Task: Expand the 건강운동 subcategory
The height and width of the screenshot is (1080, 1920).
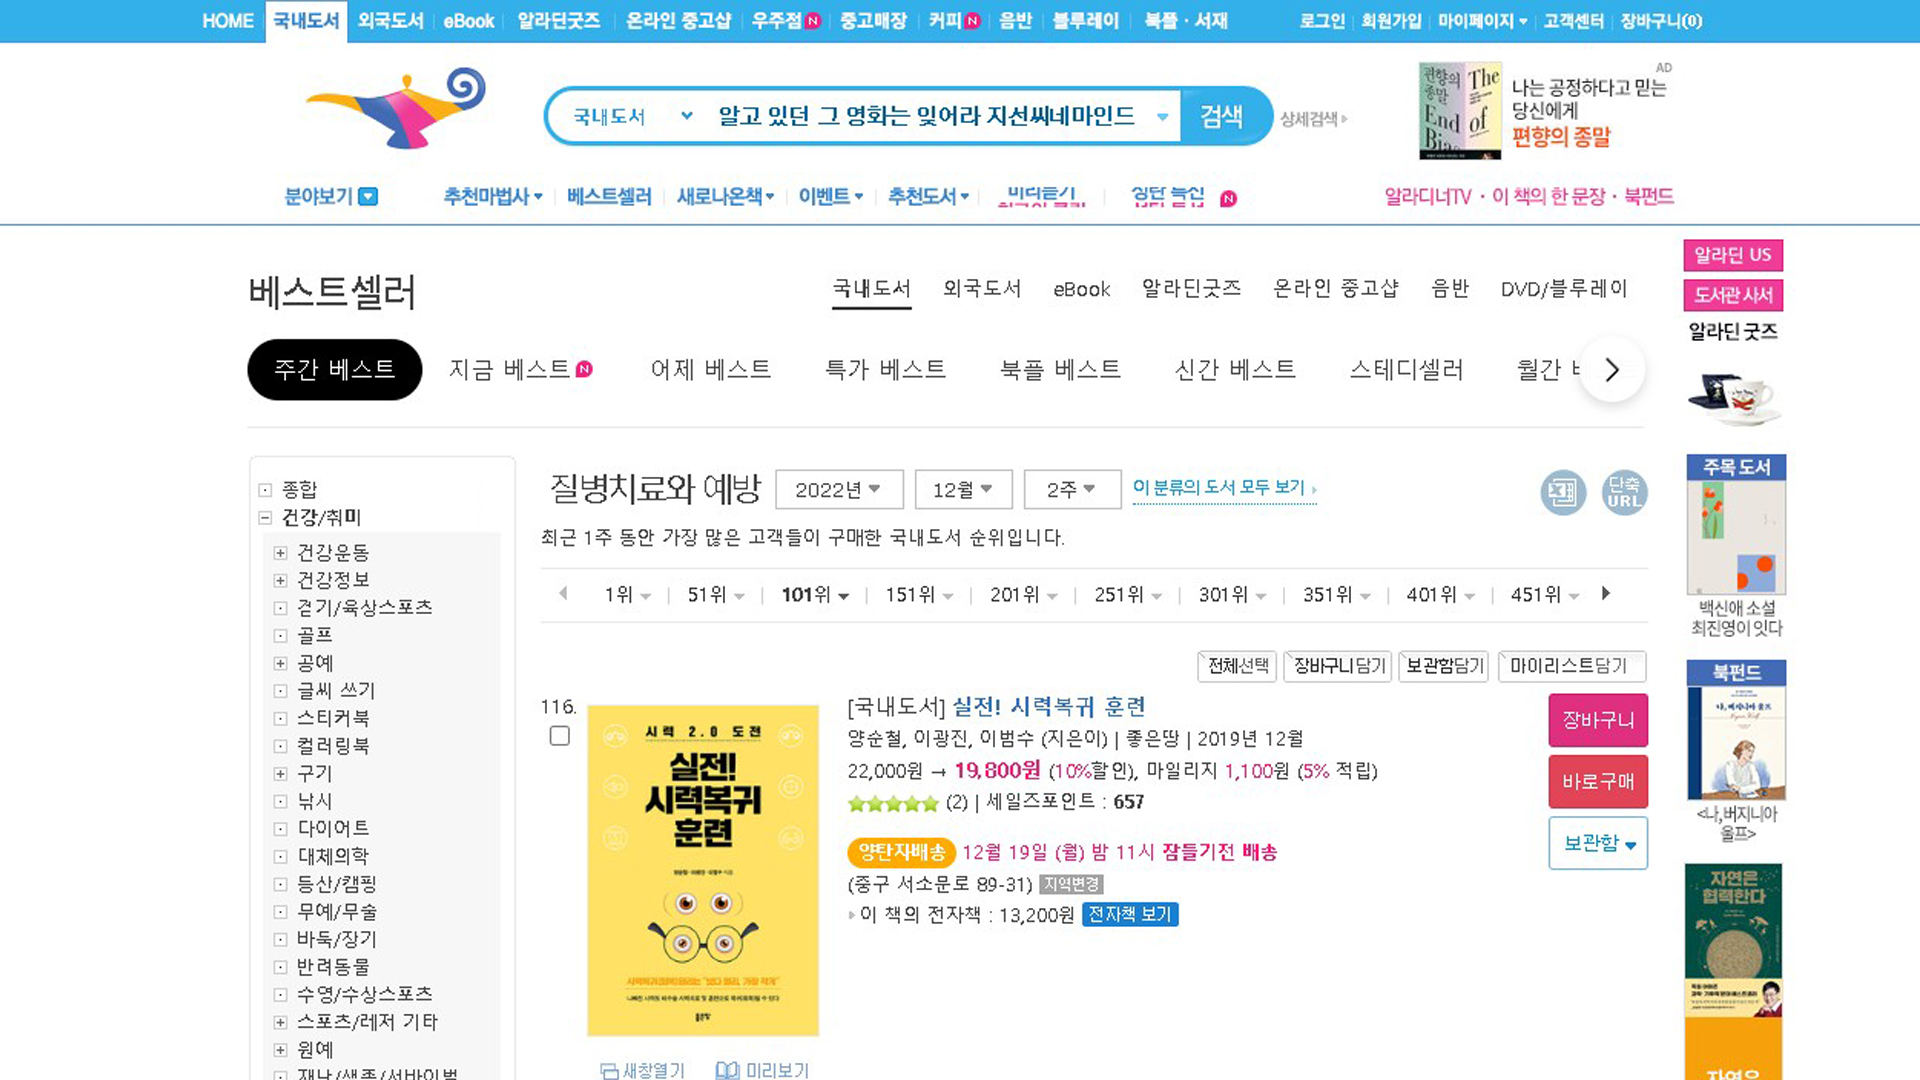Action: (x=281, y=553)
